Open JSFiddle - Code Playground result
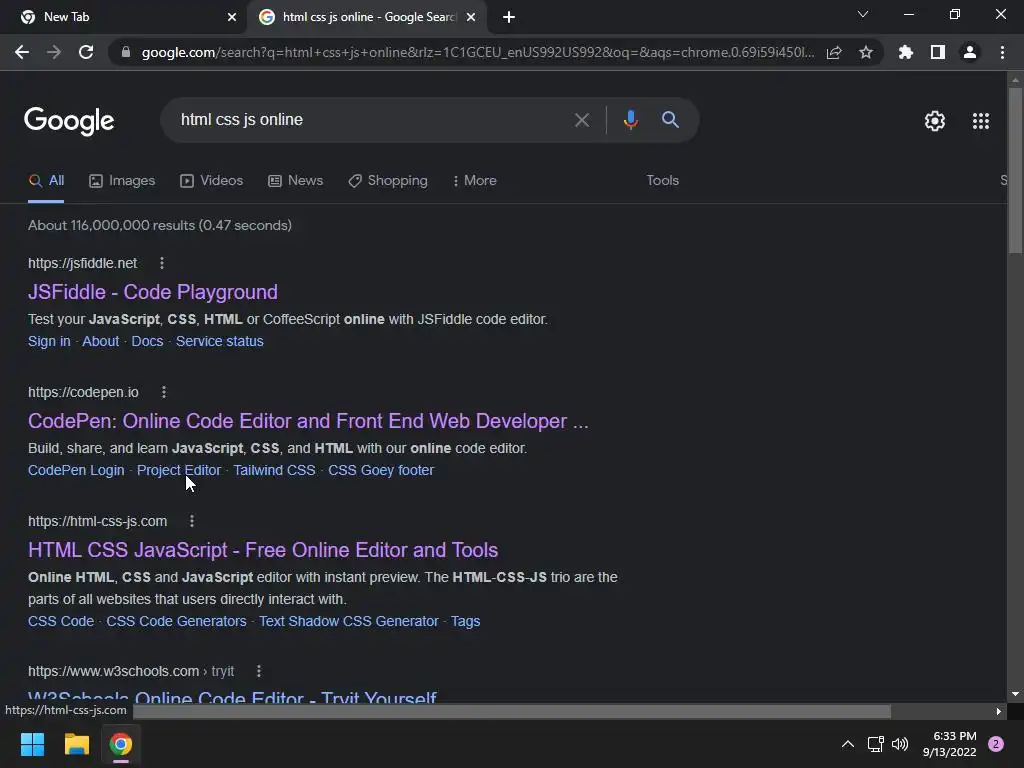 (x=153, y=292)
